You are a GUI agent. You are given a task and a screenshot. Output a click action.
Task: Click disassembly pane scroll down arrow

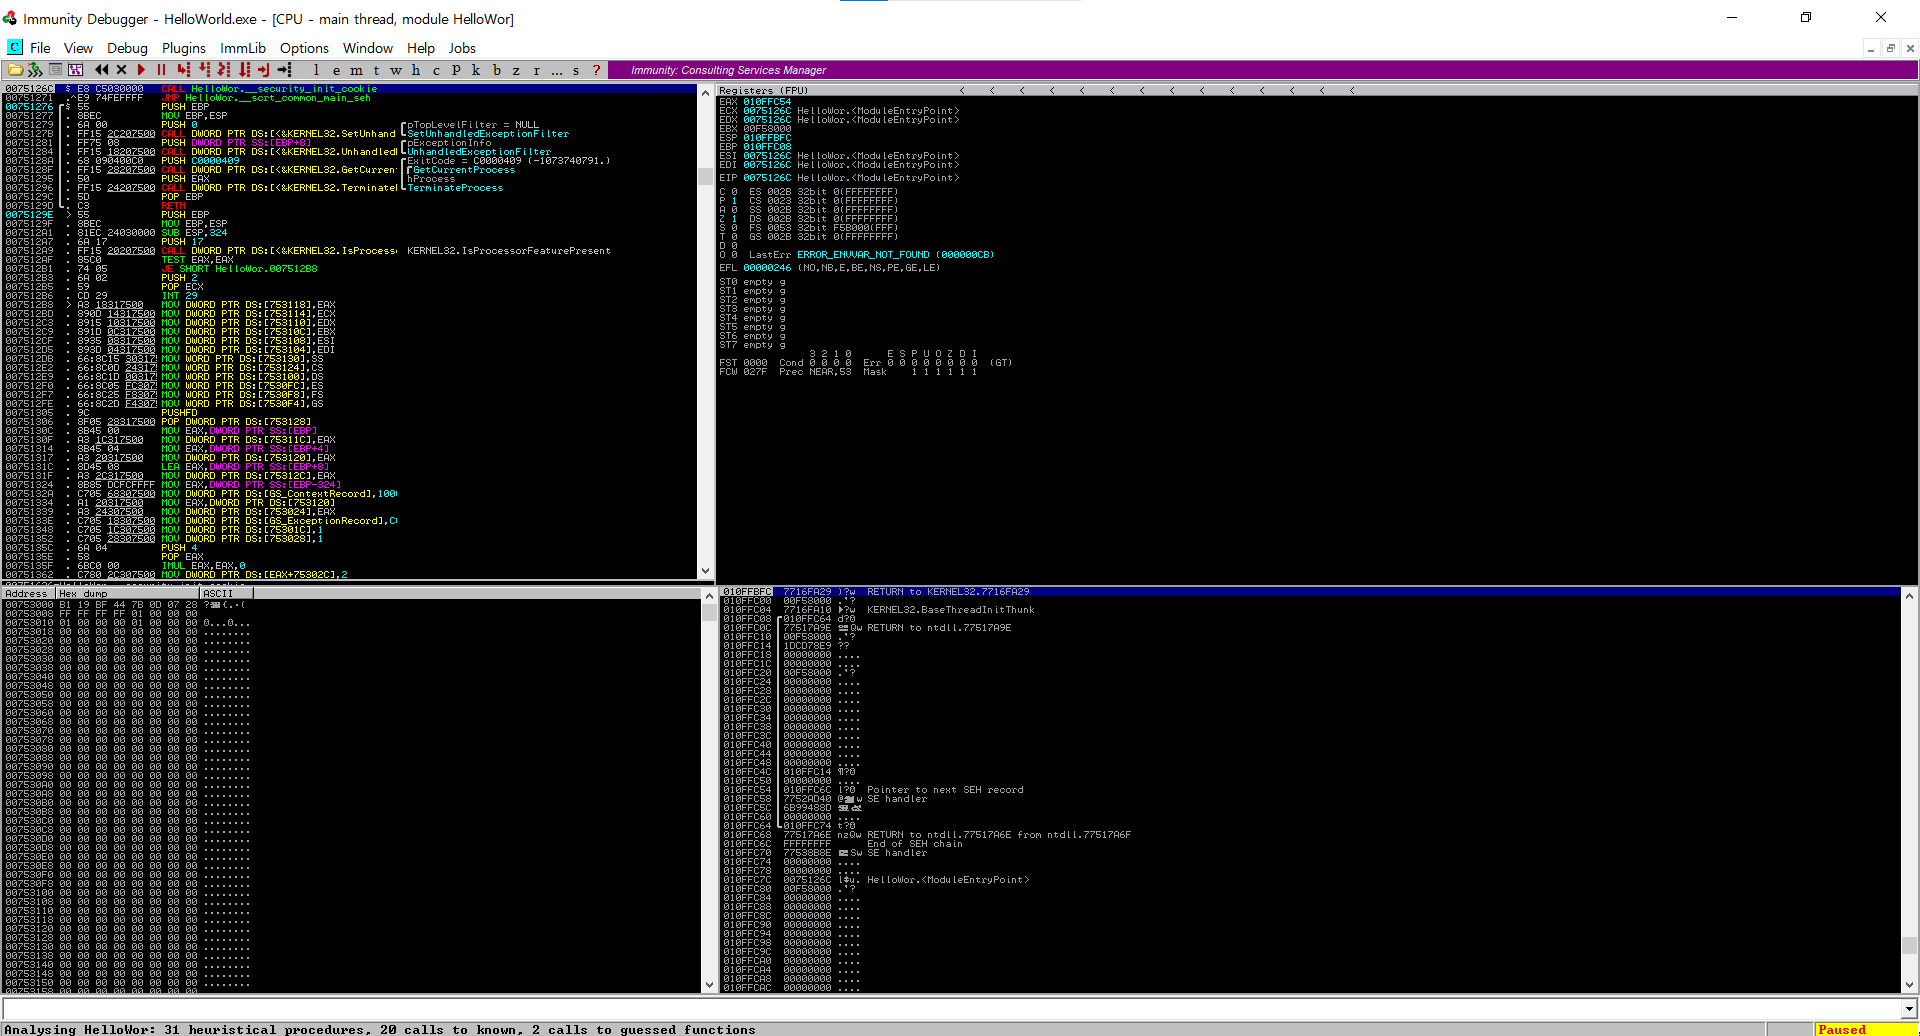[x=705, y=571]
